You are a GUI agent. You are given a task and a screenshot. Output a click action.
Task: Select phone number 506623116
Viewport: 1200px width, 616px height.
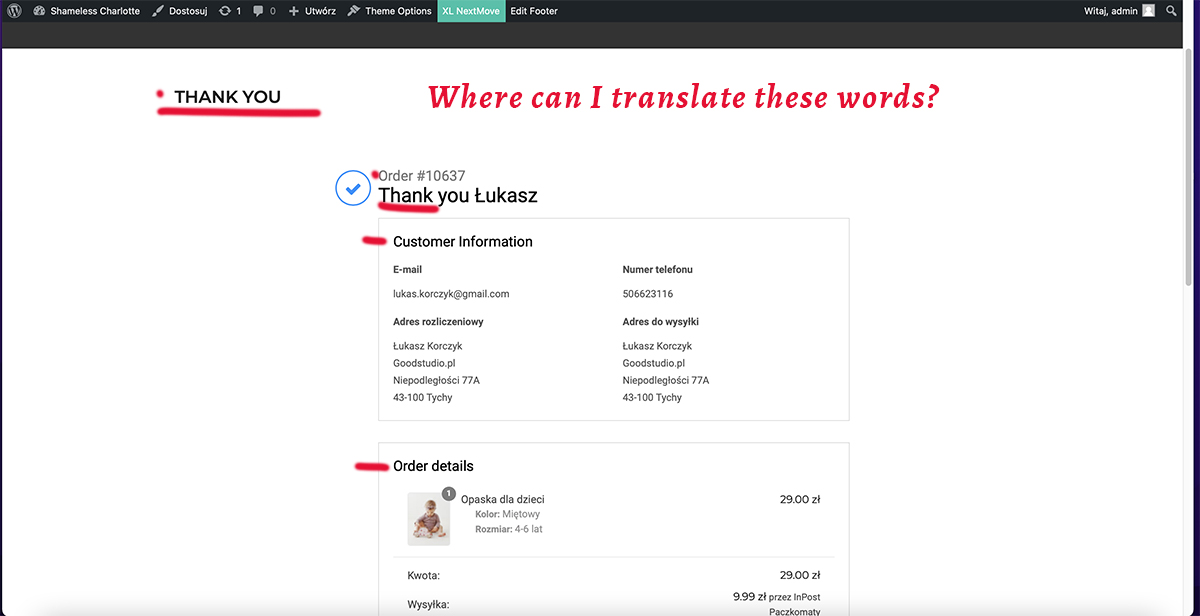(x=648, y=294)
